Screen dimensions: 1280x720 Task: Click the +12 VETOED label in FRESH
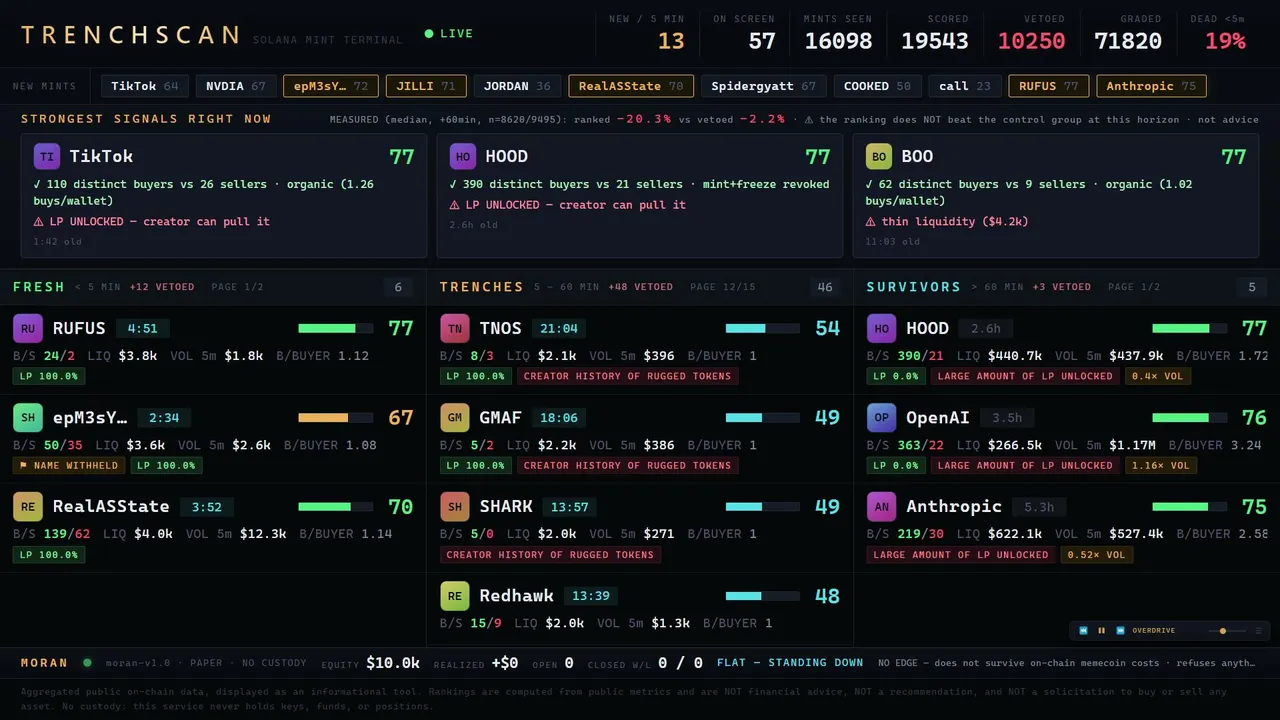[x=162, y=287]
